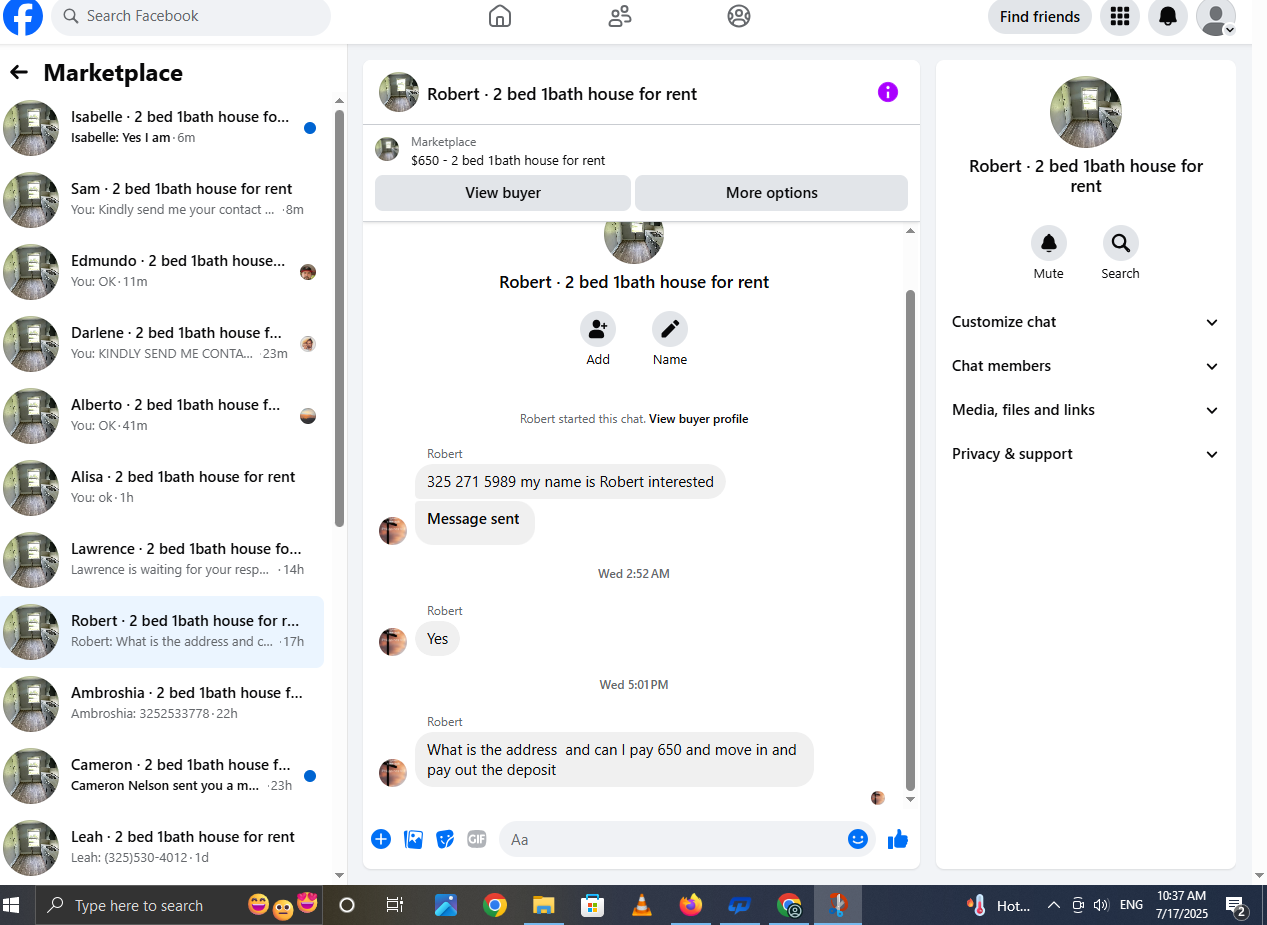Choose a sticker icon

(445, 839)
